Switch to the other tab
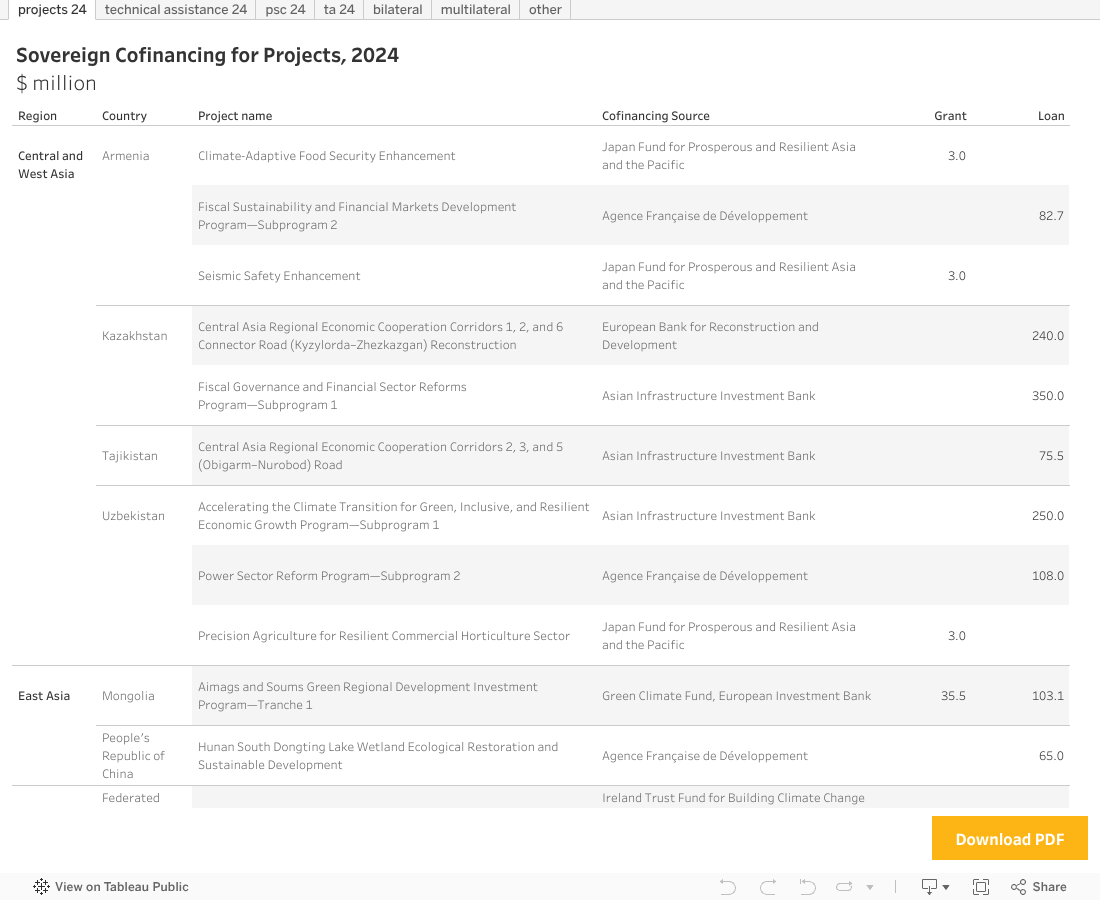This screenshot has width=1100, height=900. tap(545, 10)
